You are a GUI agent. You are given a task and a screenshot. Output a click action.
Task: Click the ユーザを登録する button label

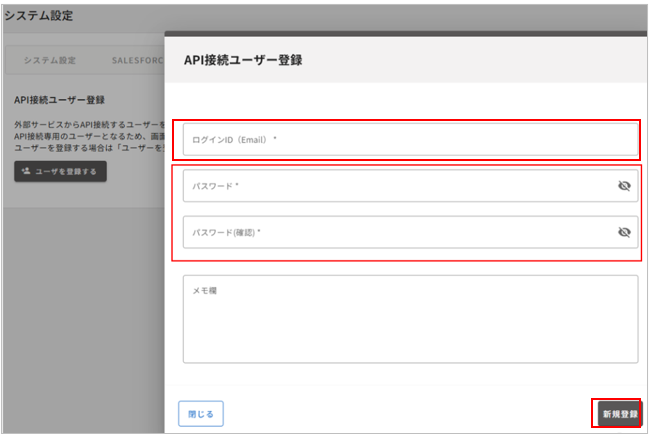point(66,172)
